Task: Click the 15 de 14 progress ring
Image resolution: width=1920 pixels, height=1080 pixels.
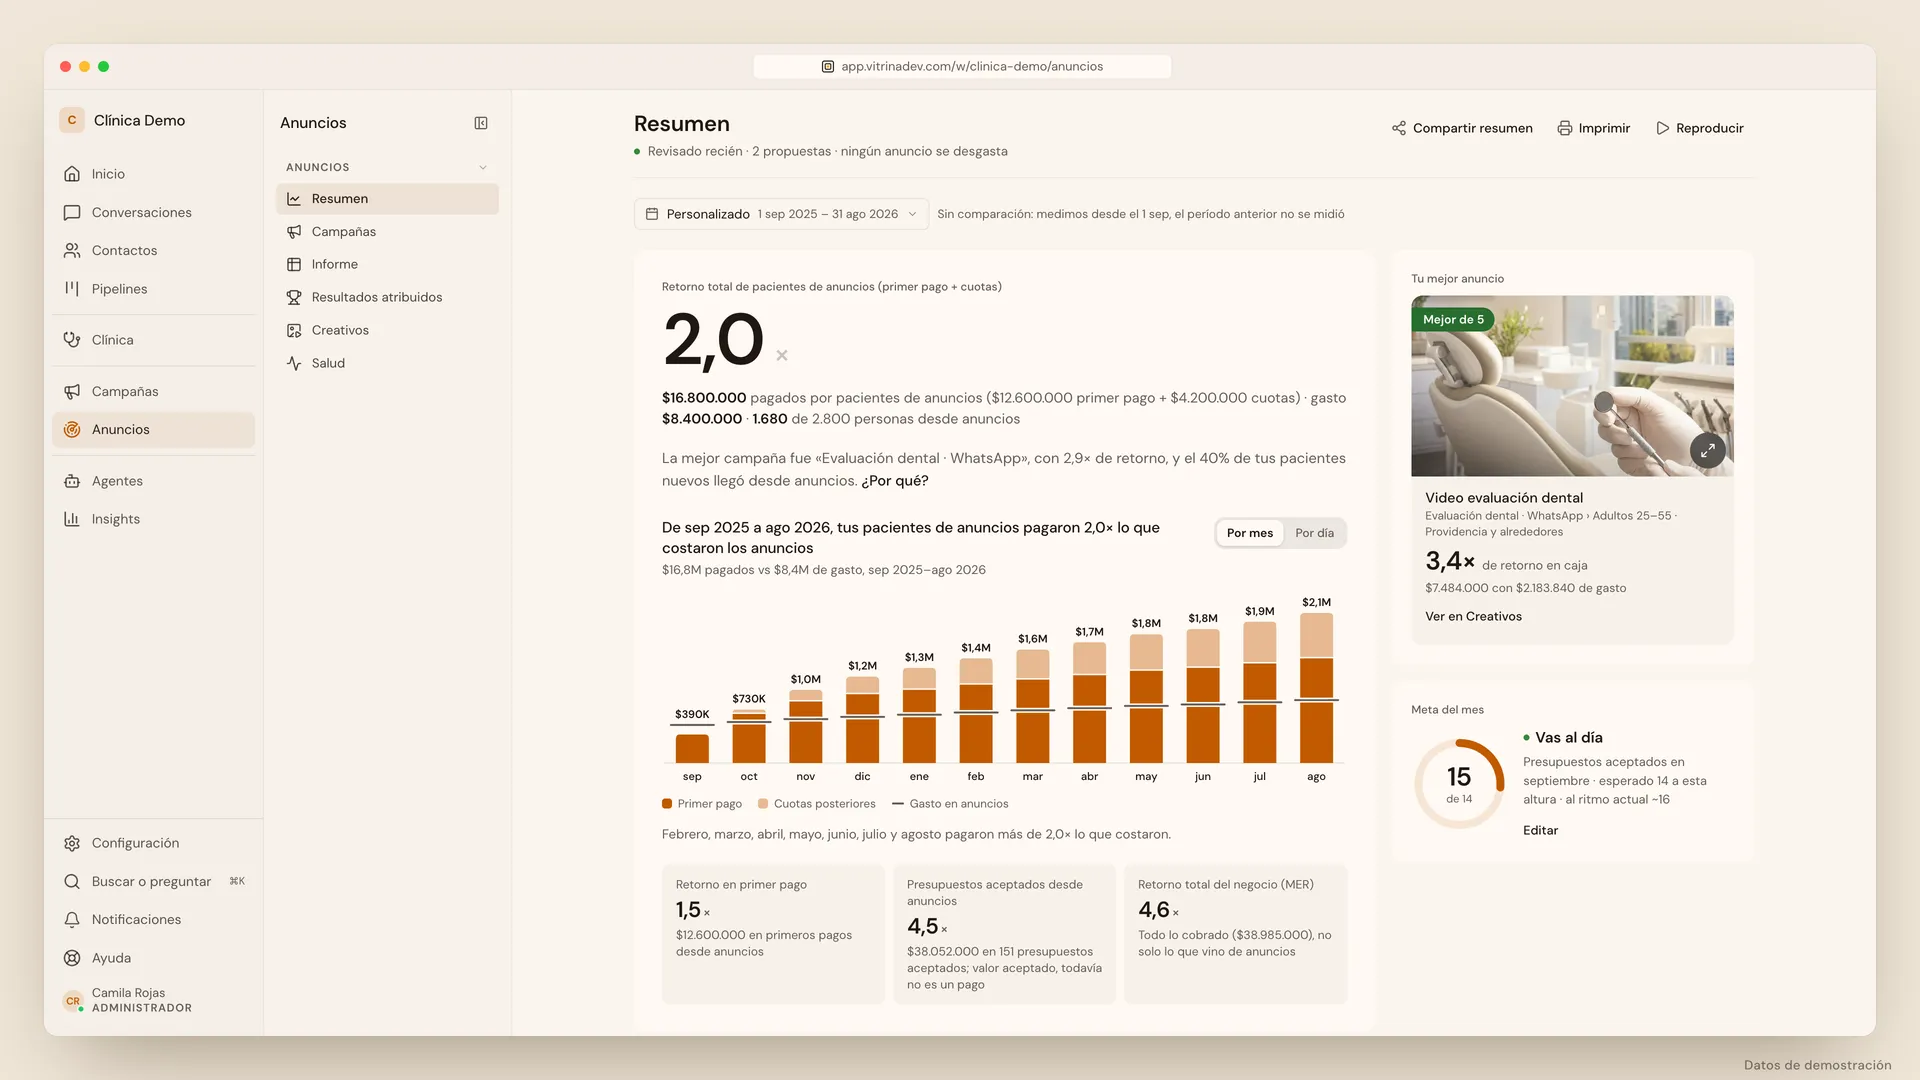Action: tap(1459, 784)
